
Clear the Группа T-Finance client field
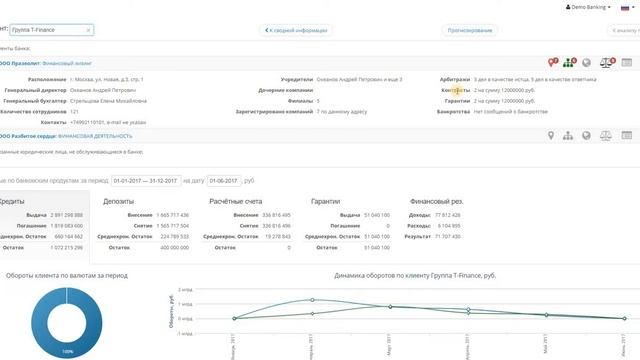(88, 30)
